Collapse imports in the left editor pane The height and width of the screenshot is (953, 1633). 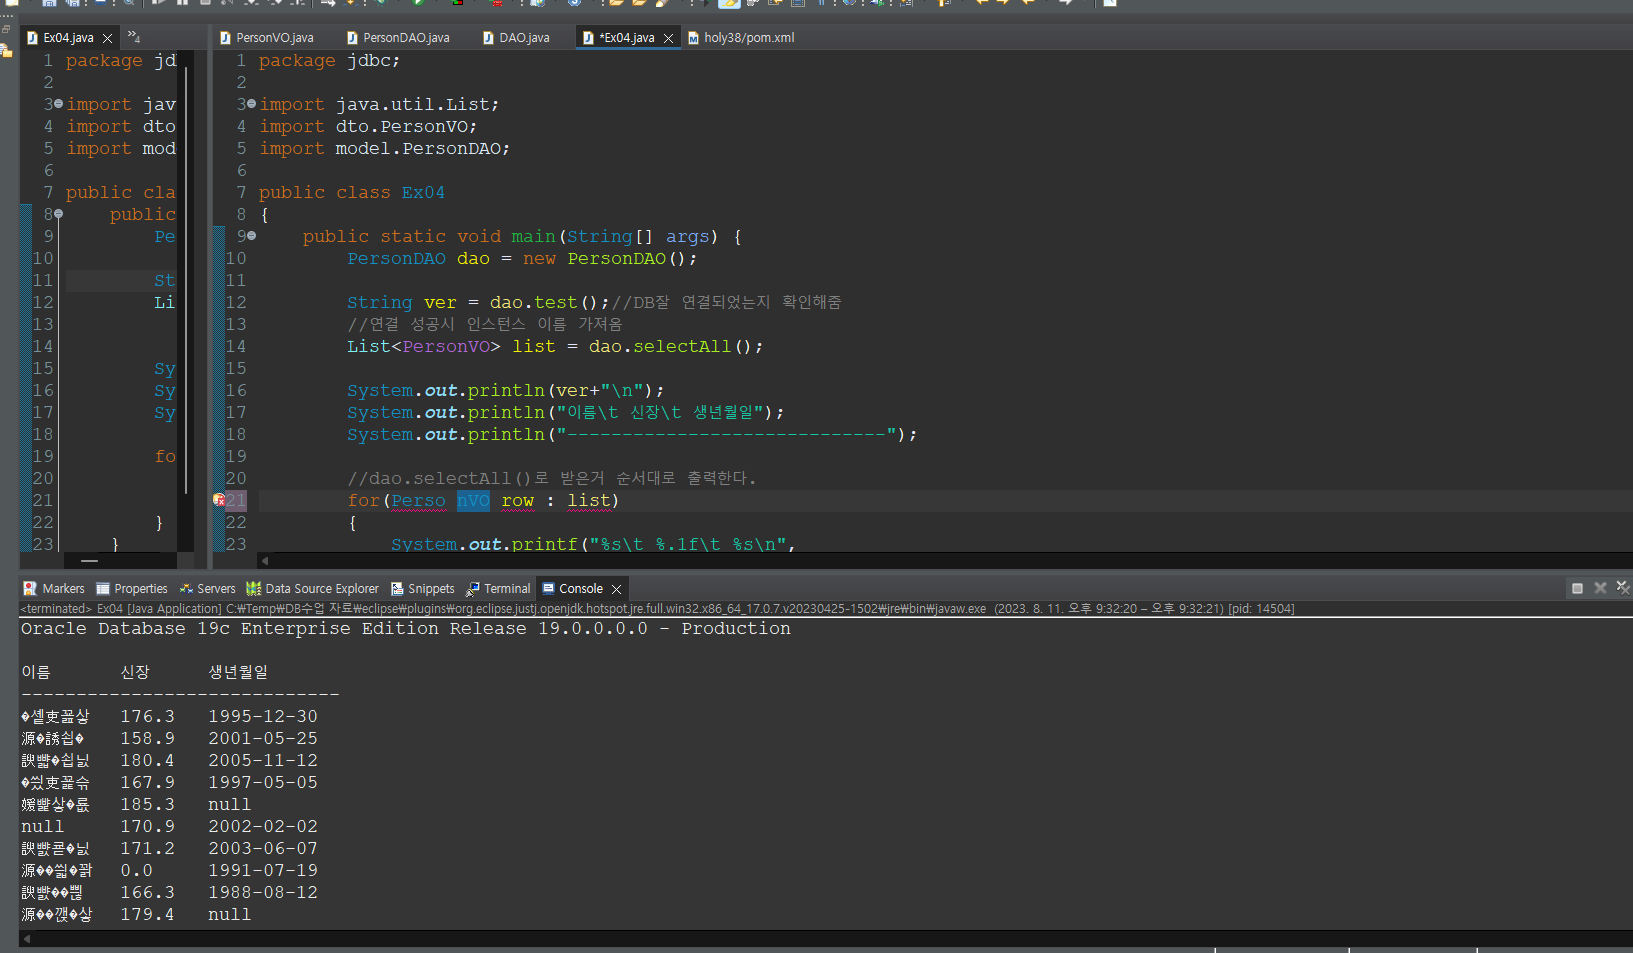click(x=58, y=104)
